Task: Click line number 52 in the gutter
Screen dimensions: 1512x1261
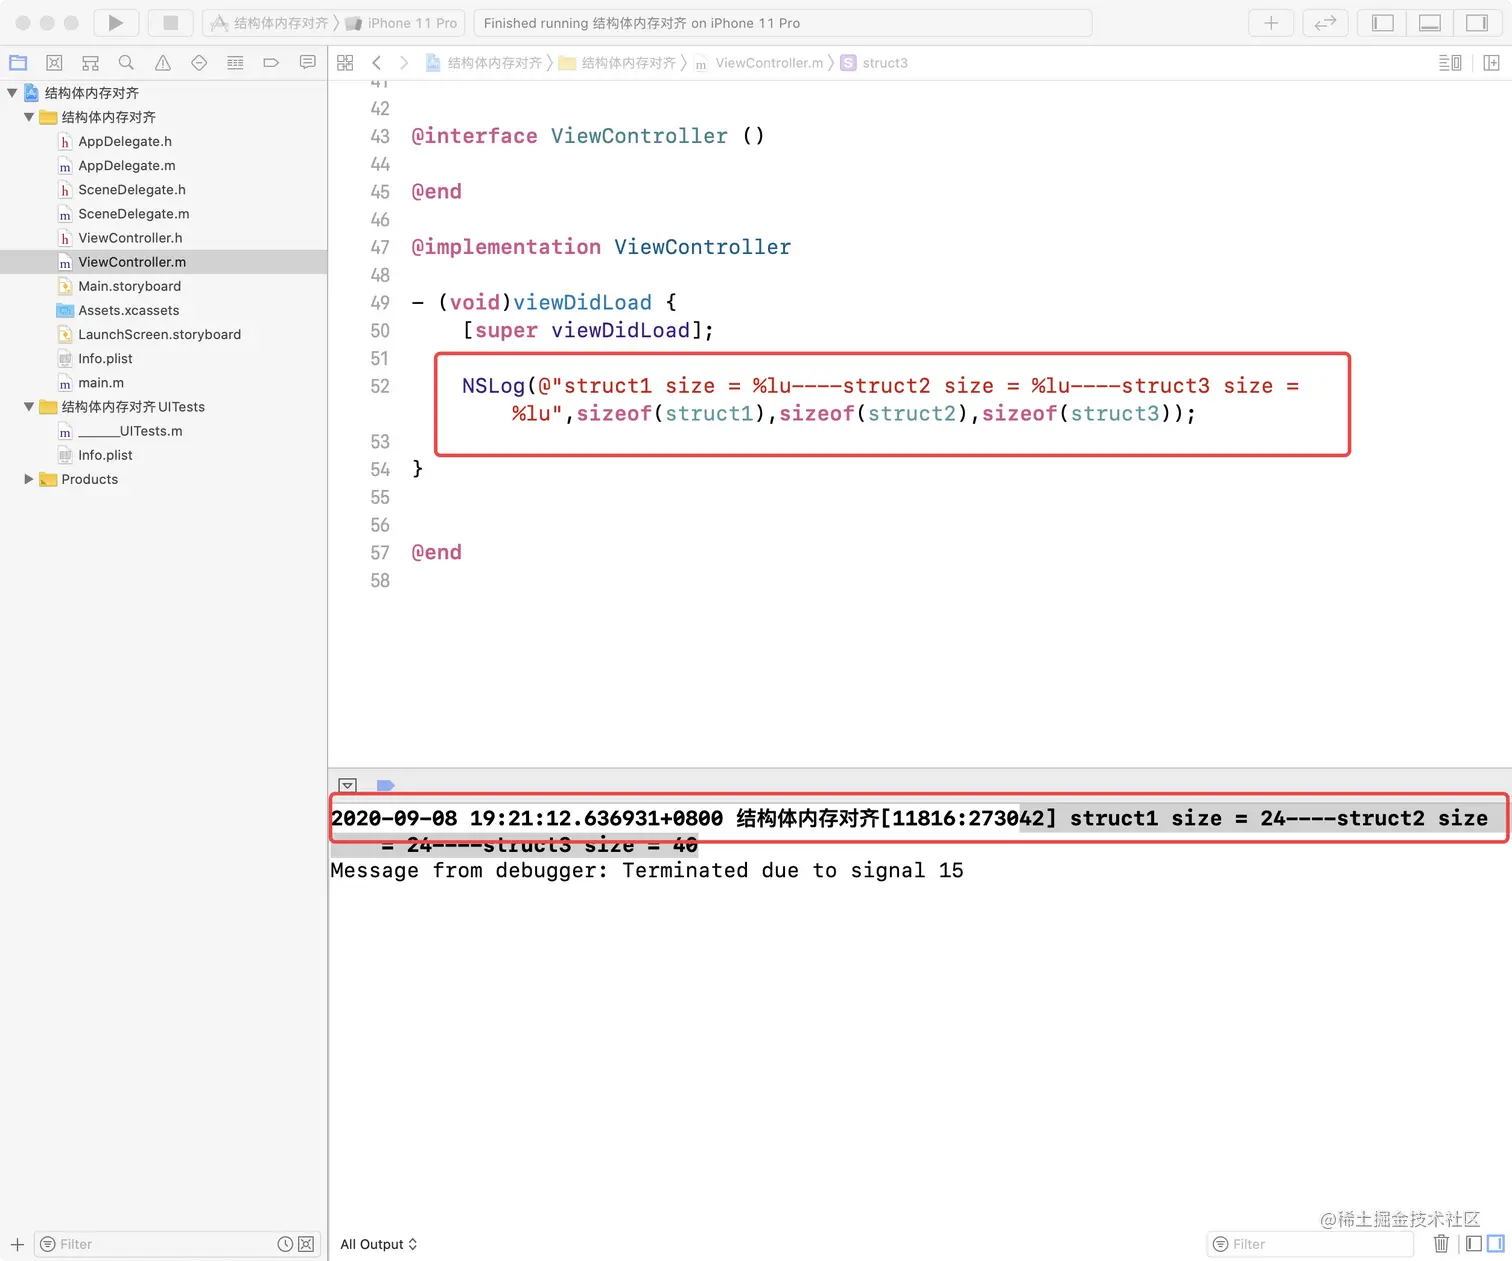Action: point(380,386)
